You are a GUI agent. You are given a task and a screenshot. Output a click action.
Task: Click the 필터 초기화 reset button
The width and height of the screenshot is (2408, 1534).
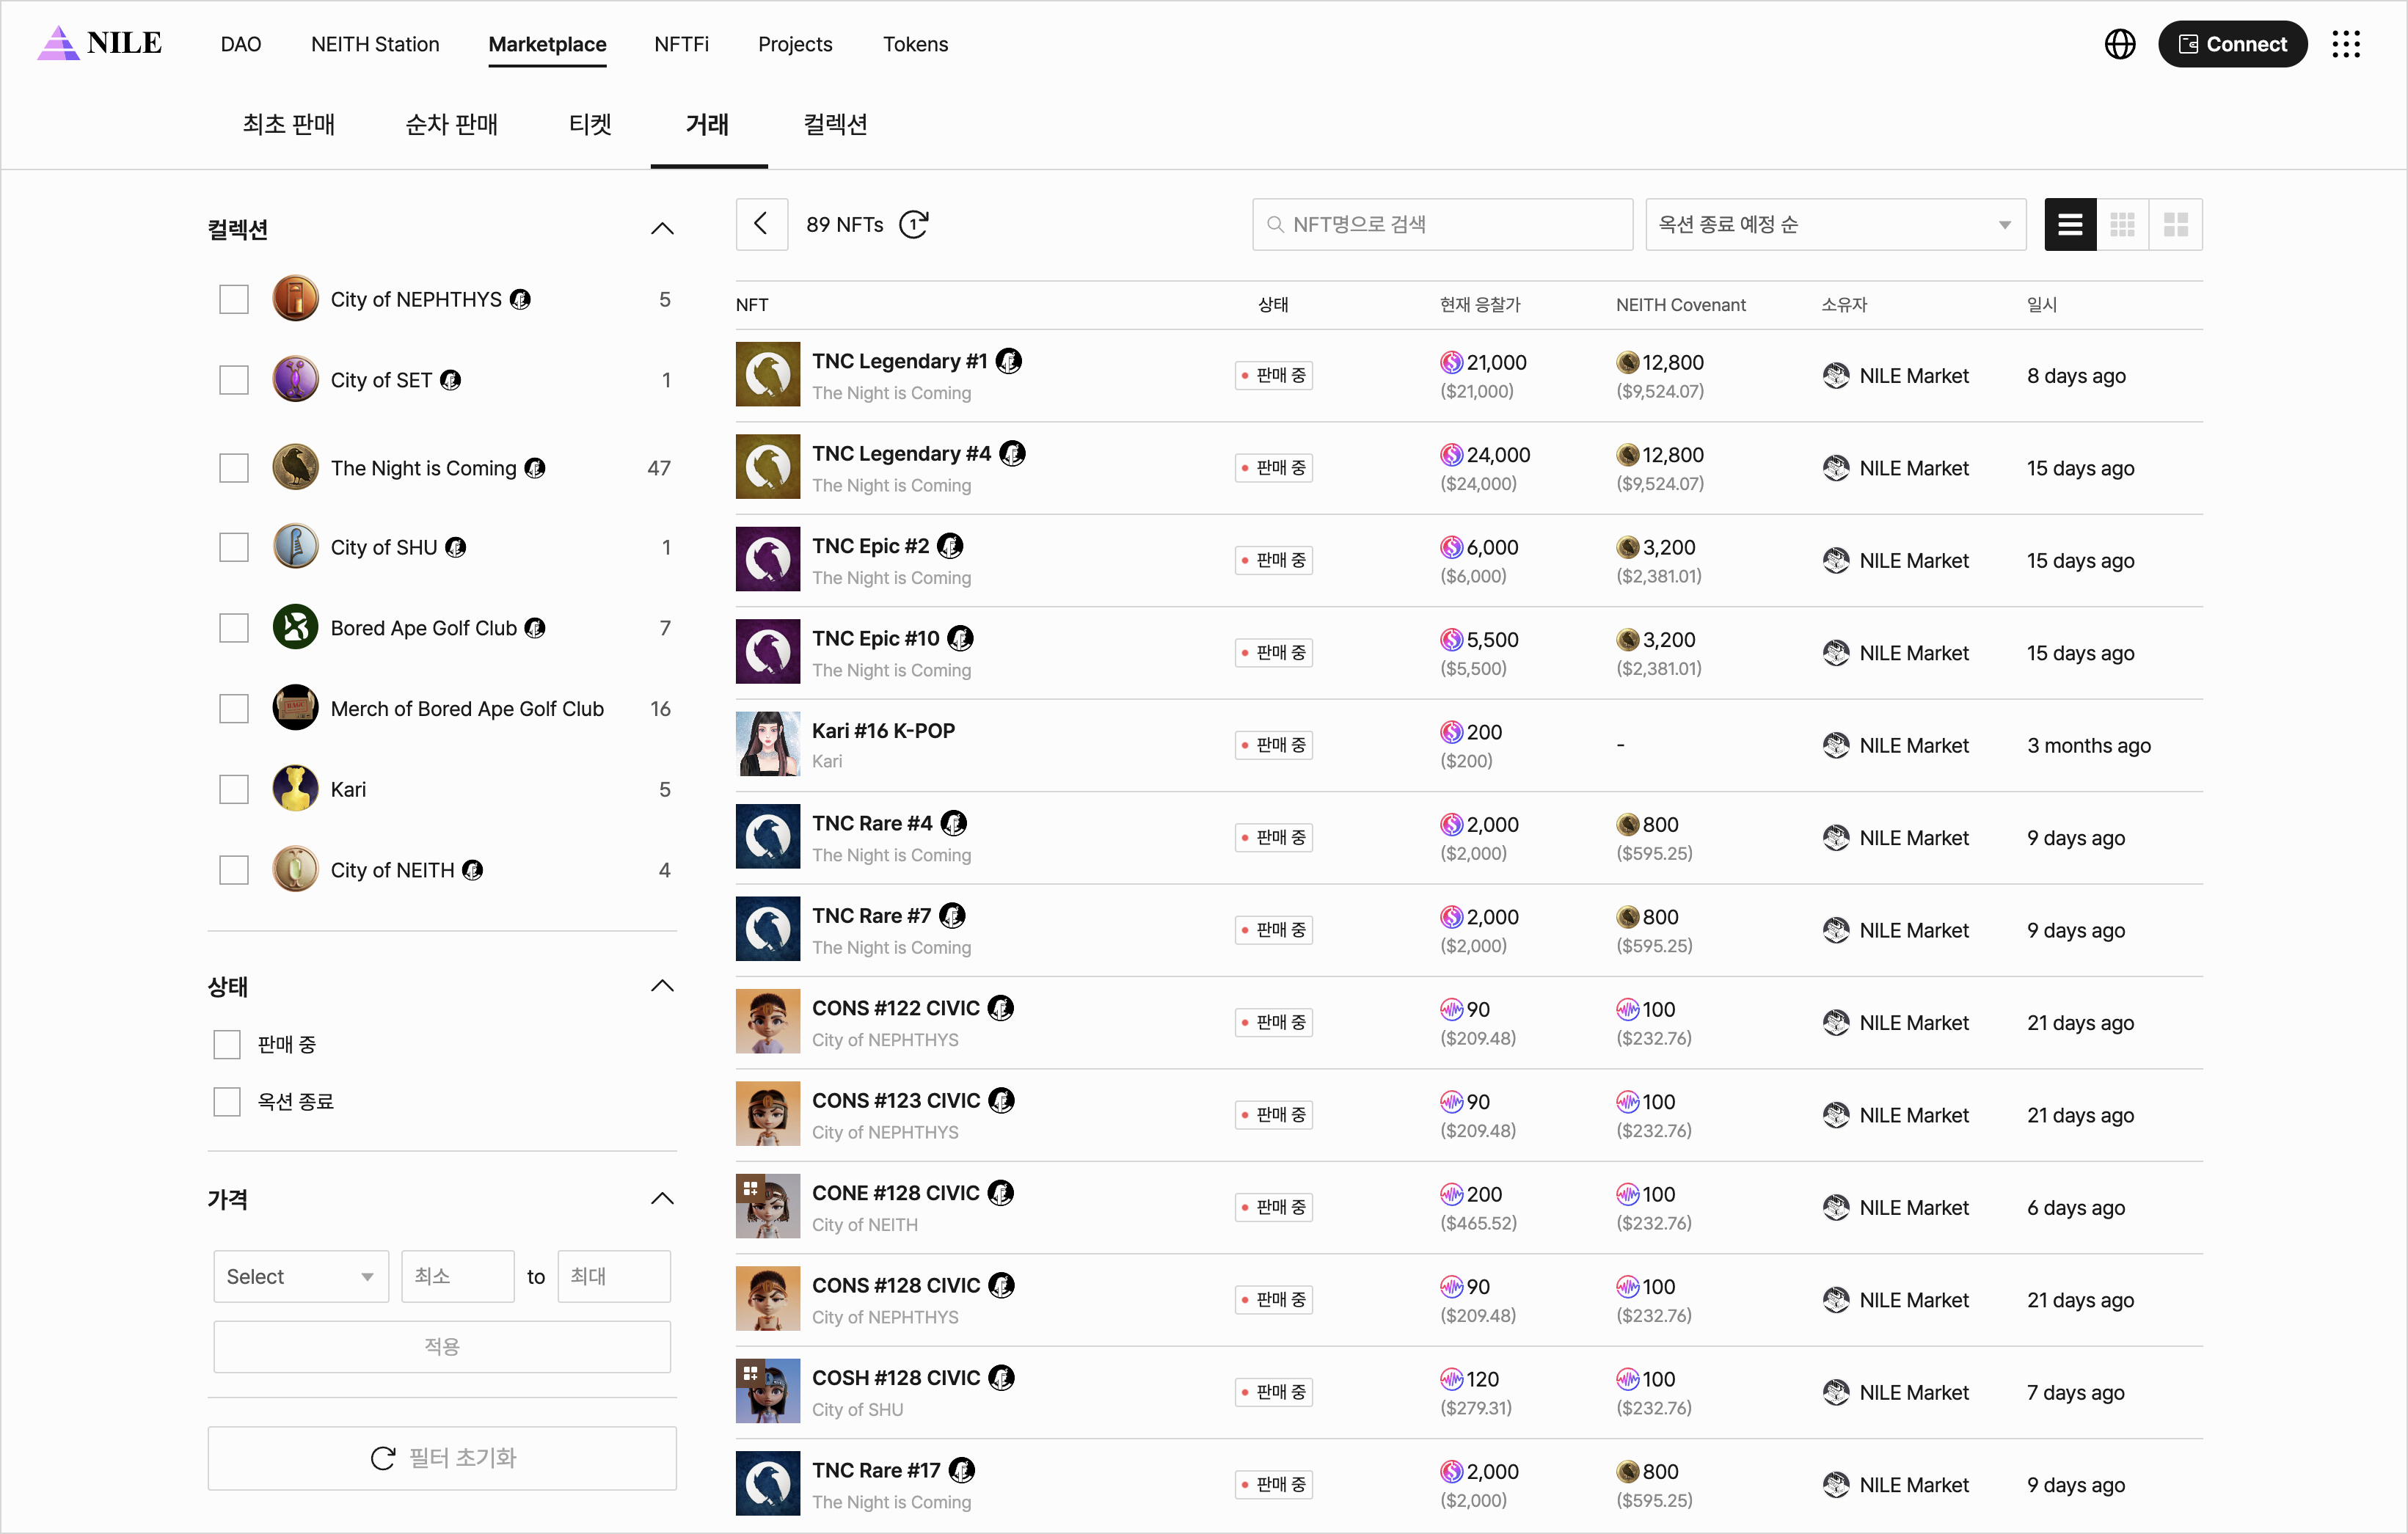click(442, 1457)
